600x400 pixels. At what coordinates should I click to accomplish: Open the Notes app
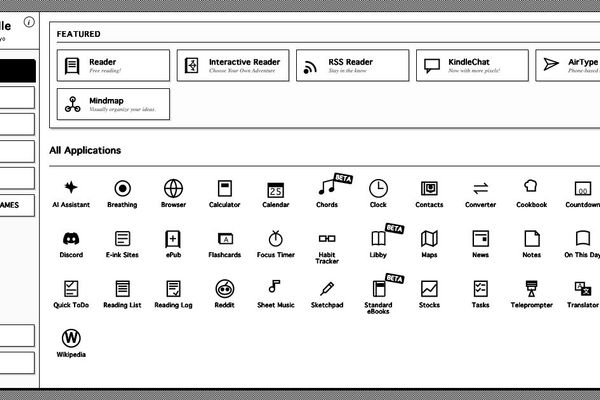(x=532, y=244)
